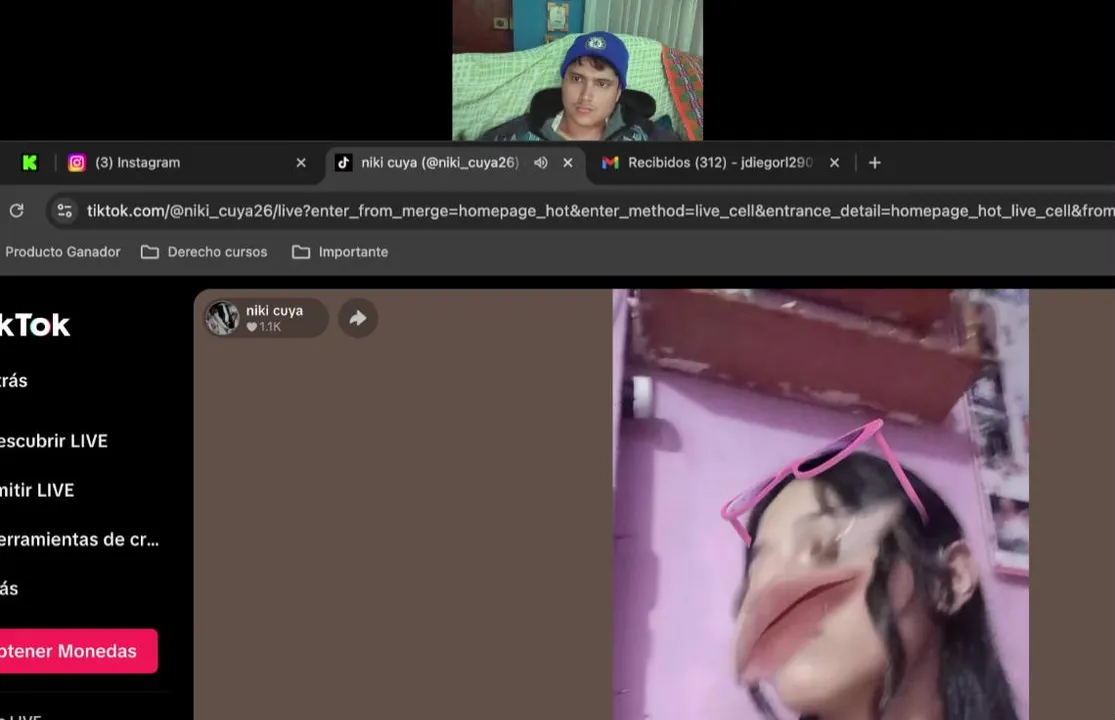Reload the current page
Screen dimensions: 1115x720
(16, 210)
